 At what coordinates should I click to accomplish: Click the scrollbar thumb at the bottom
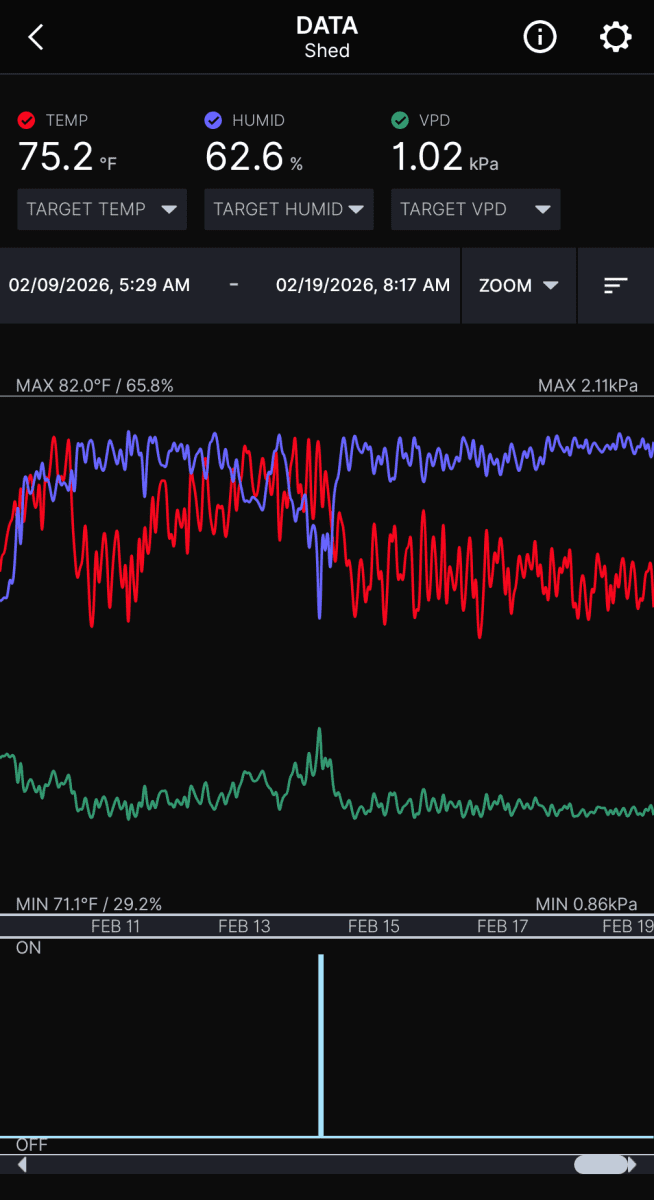click(602, 1165)
